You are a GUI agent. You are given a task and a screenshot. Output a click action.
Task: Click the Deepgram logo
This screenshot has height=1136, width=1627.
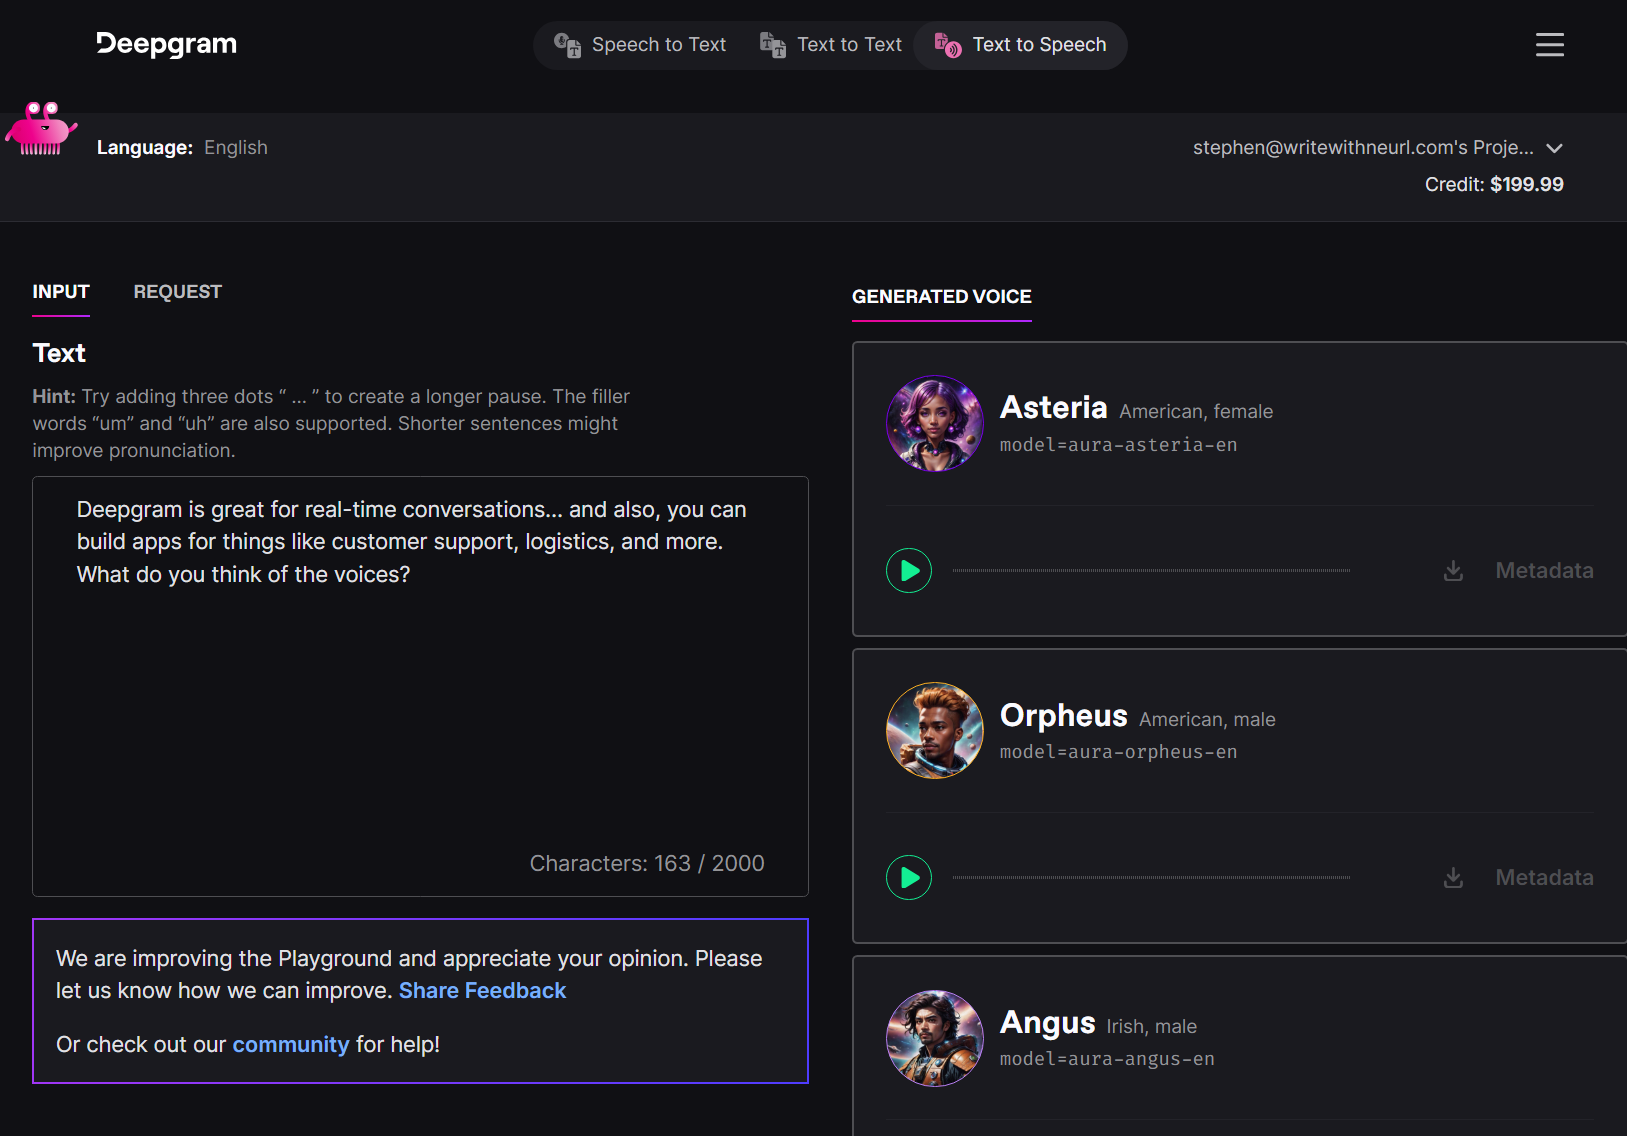click(x=167, y=45)
